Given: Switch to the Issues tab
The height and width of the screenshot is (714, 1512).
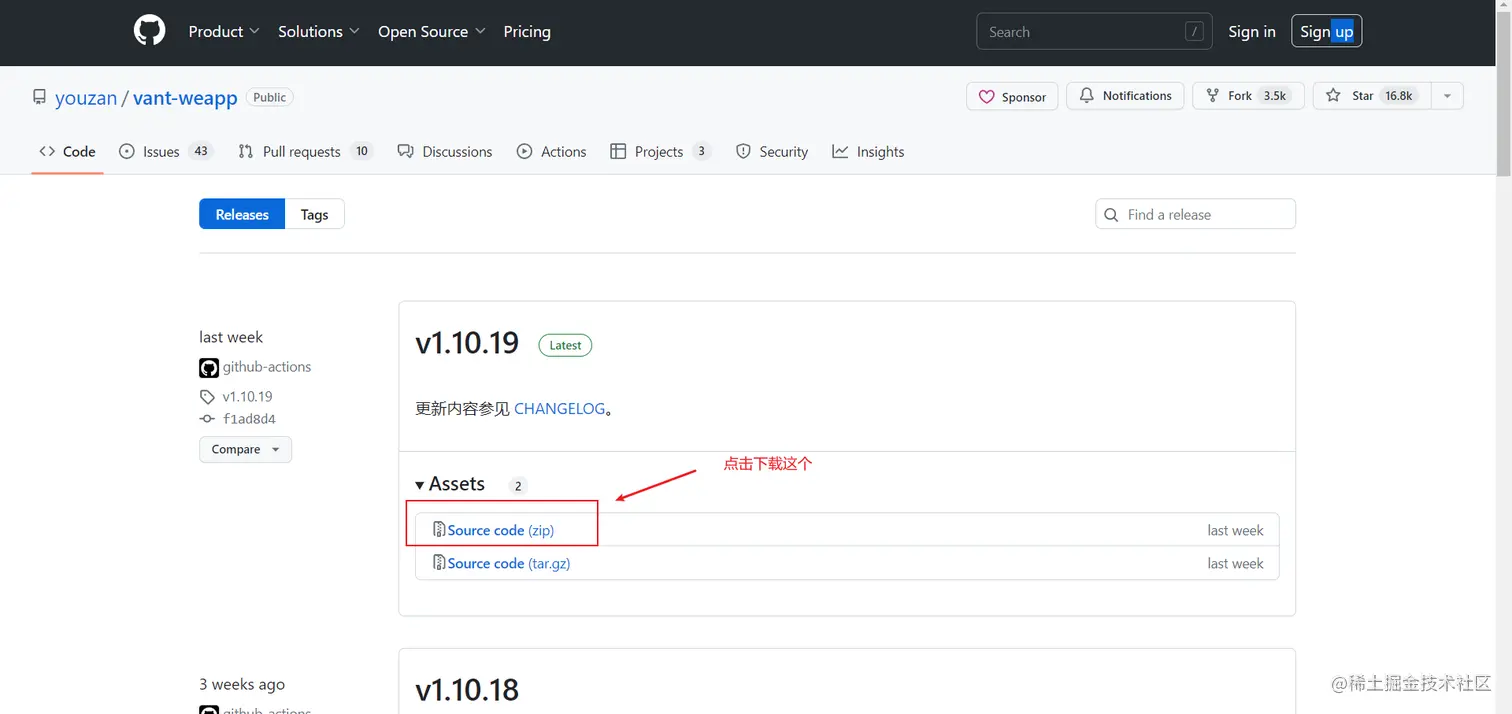Looking at the screenshot, I should 166,151.
